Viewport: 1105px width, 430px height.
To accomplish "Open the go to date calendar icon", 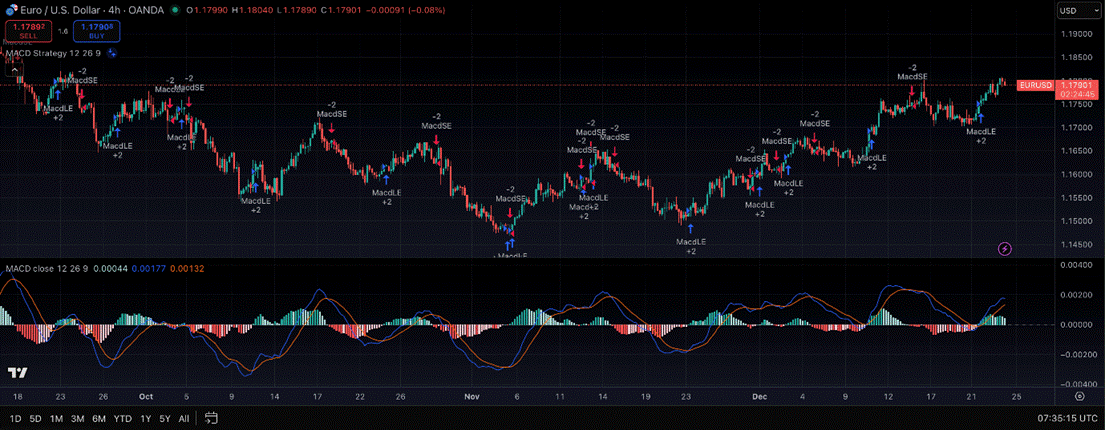I will 211,418.
